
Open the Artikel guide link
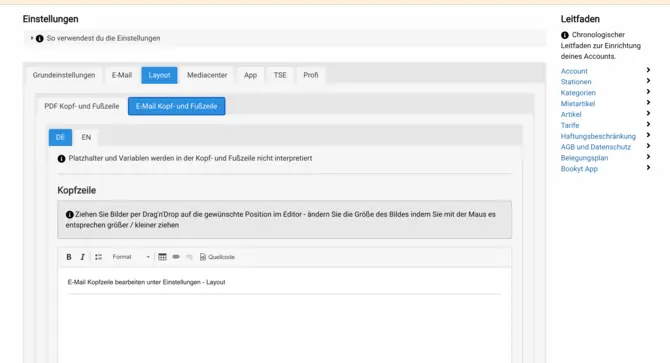tap(571, 114)
